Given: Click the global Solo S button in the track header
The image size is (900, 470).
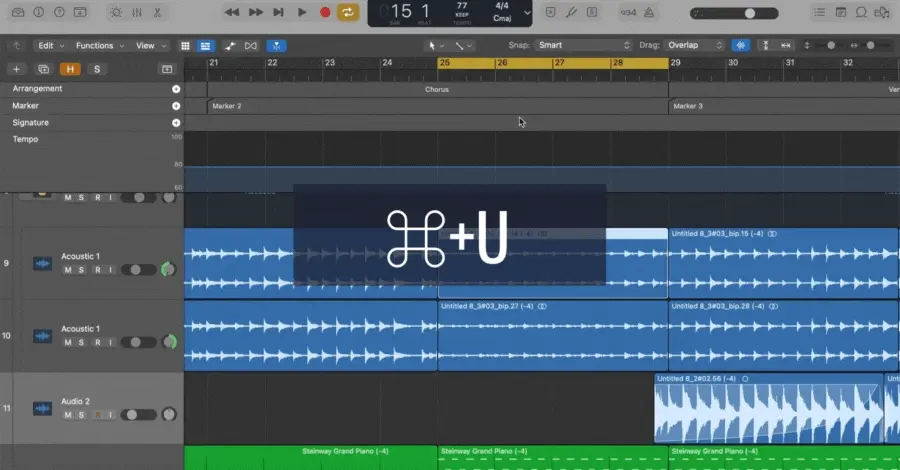Looking at the screenshot, I should tap(97, 69).
